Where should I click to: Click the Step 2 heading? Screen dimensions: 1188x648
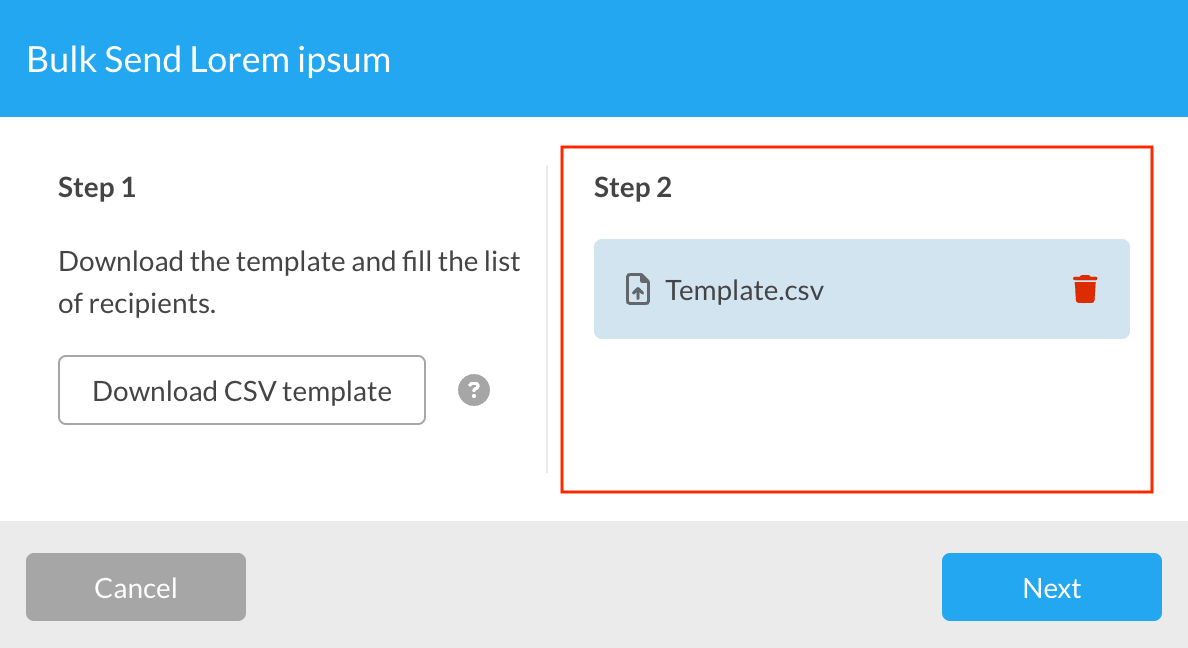click(x=633, y=187)
